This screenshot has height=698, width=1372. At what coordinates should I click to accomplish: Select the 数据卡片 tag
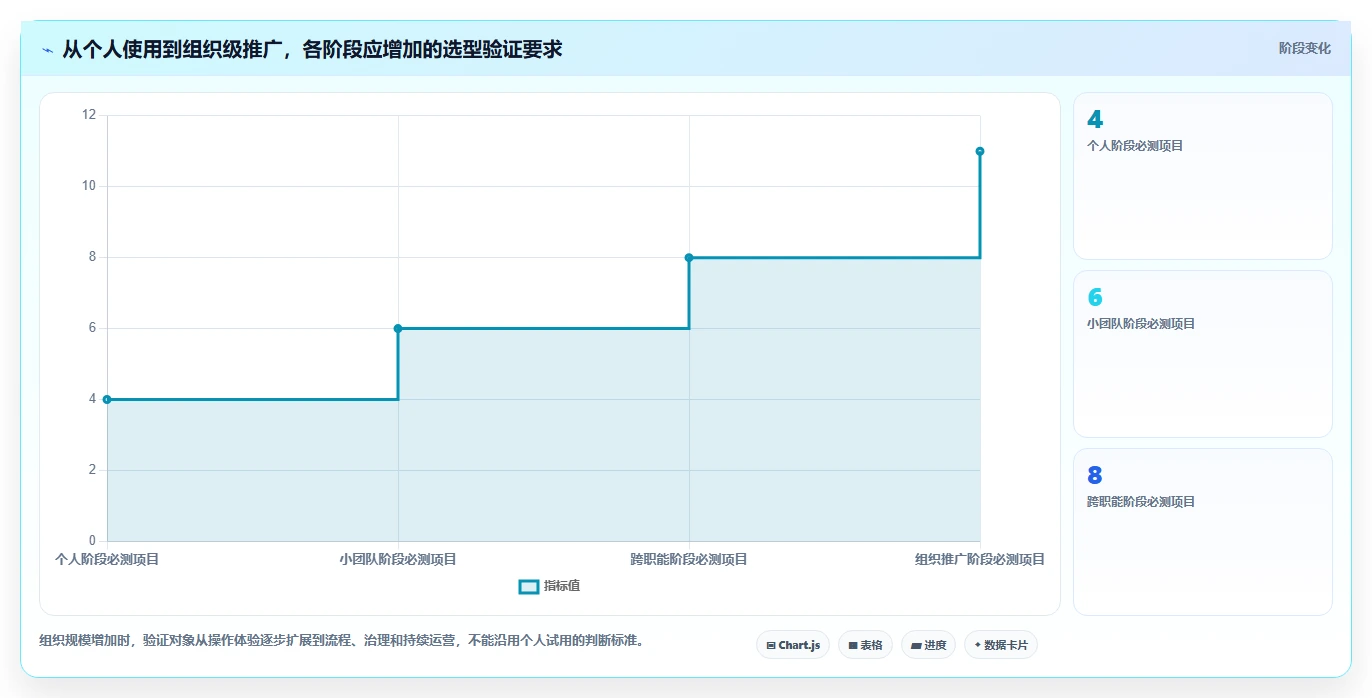click(1000, 645)
